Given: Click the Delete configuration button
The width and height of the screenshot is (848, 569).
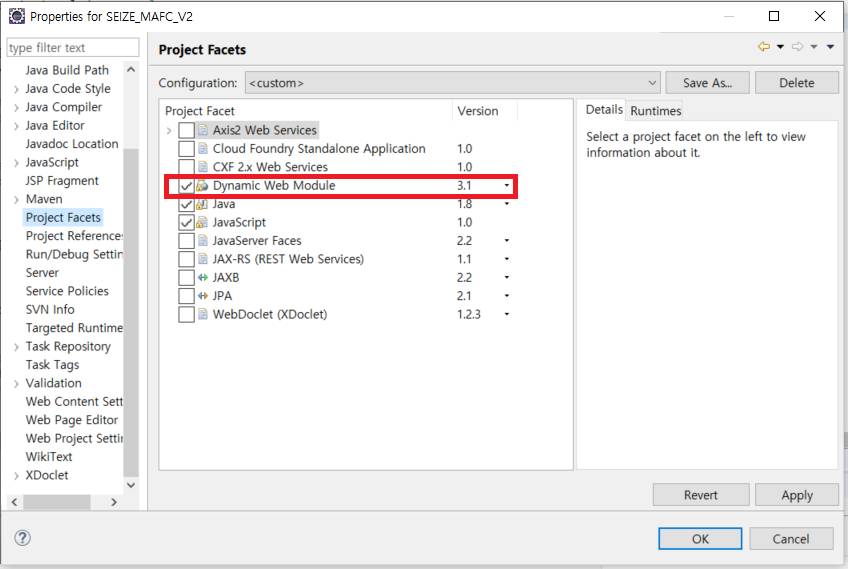Looking at the screenshot, I should (x=796, y=83).
